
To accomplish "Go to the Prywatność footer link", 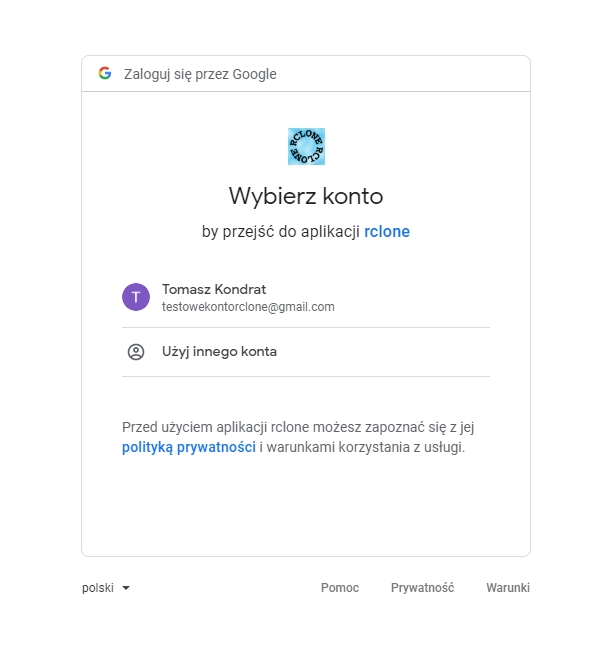I will tap(422, 588).
